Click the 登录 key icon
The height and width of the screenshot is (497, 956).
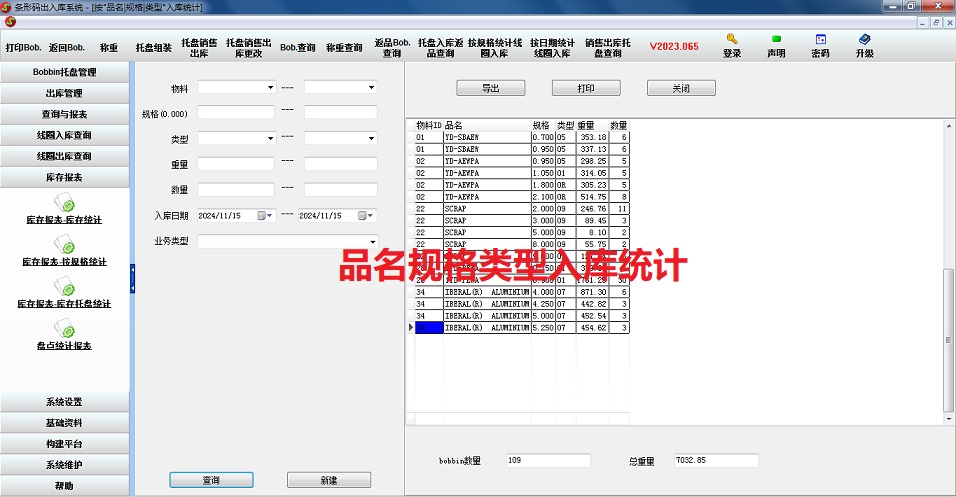[x=732, y=41]
